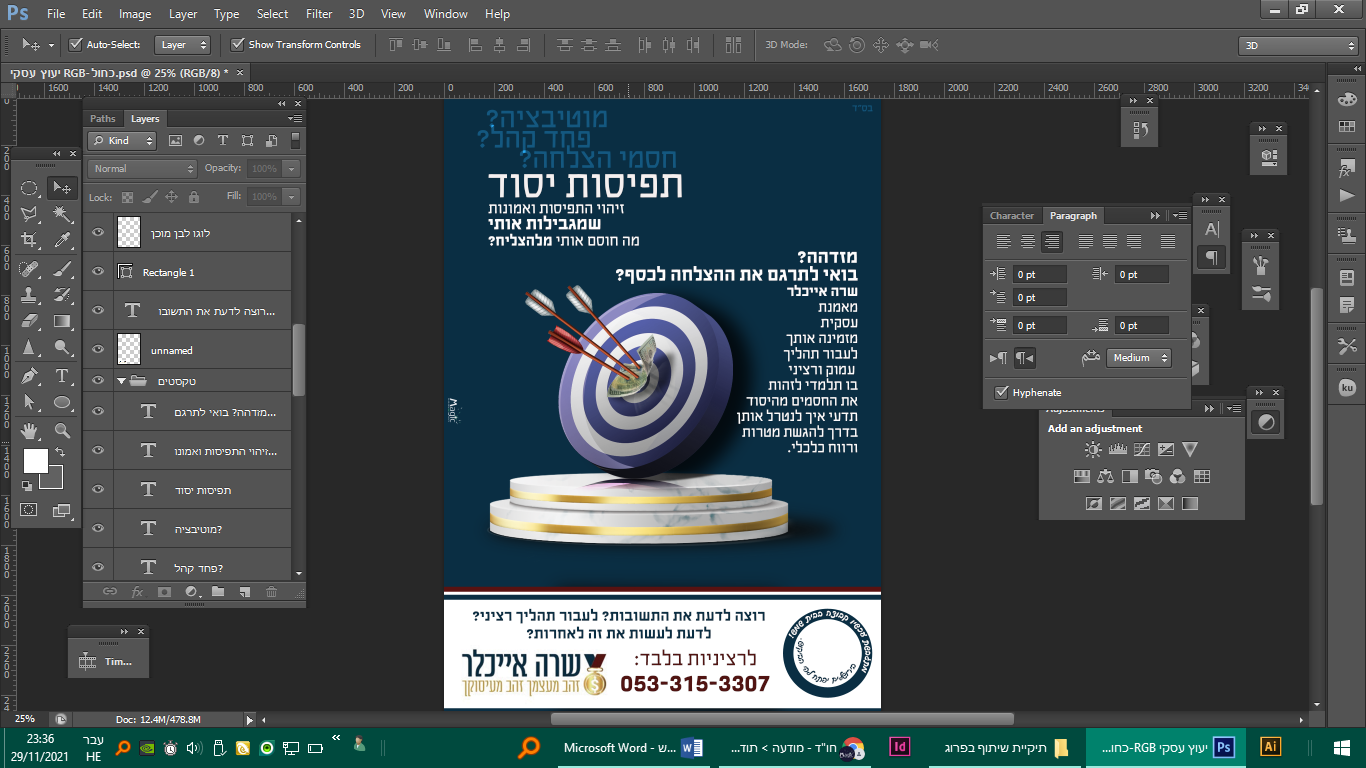The height and width of the screenshot is (768, 1366).
Task: Collapse the טקסטים layer group
Action: (x=121, y=381)
